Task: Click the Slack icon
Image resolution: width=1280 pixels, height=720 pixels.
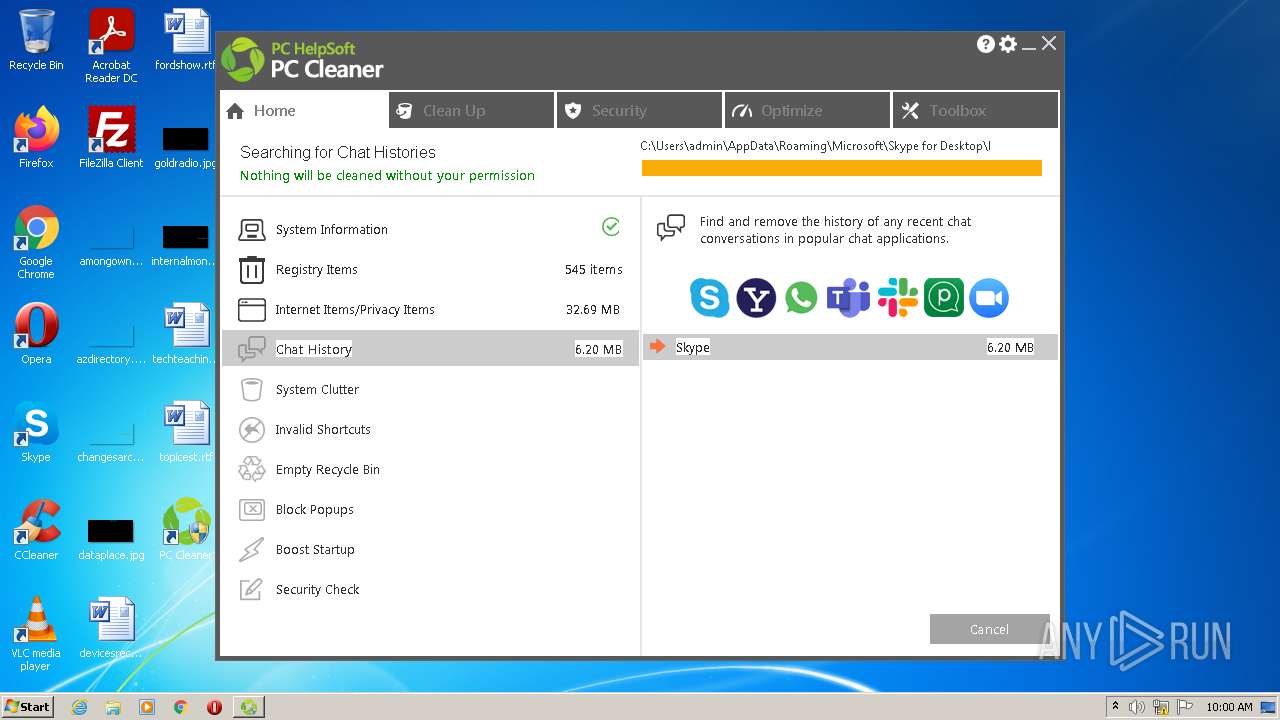Action: point(898,298)
